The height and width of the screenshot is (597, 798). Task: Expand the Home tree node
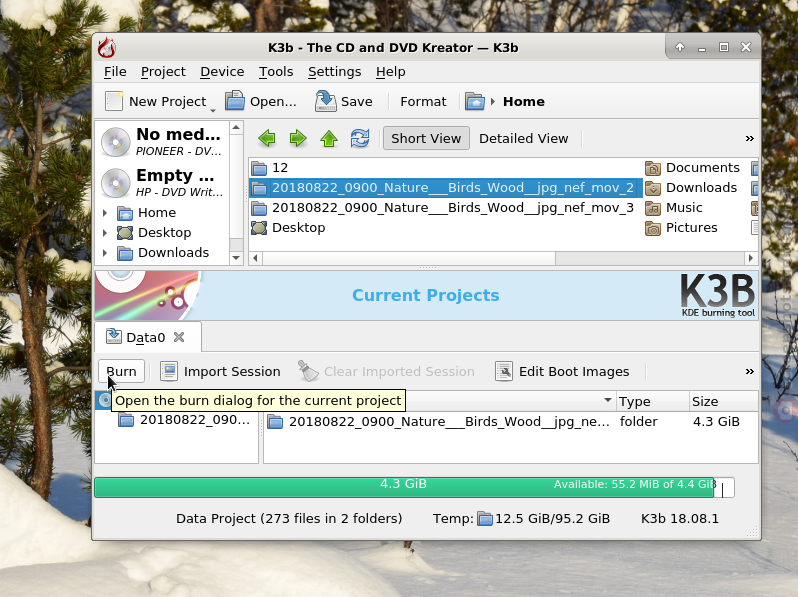click(x=105, y=213)
